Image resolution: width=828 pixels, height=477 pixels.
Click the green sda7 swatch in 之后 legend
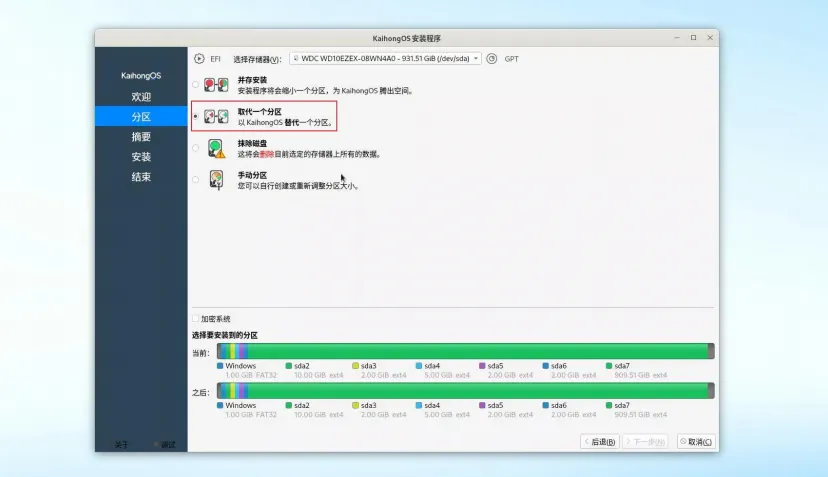609,405
